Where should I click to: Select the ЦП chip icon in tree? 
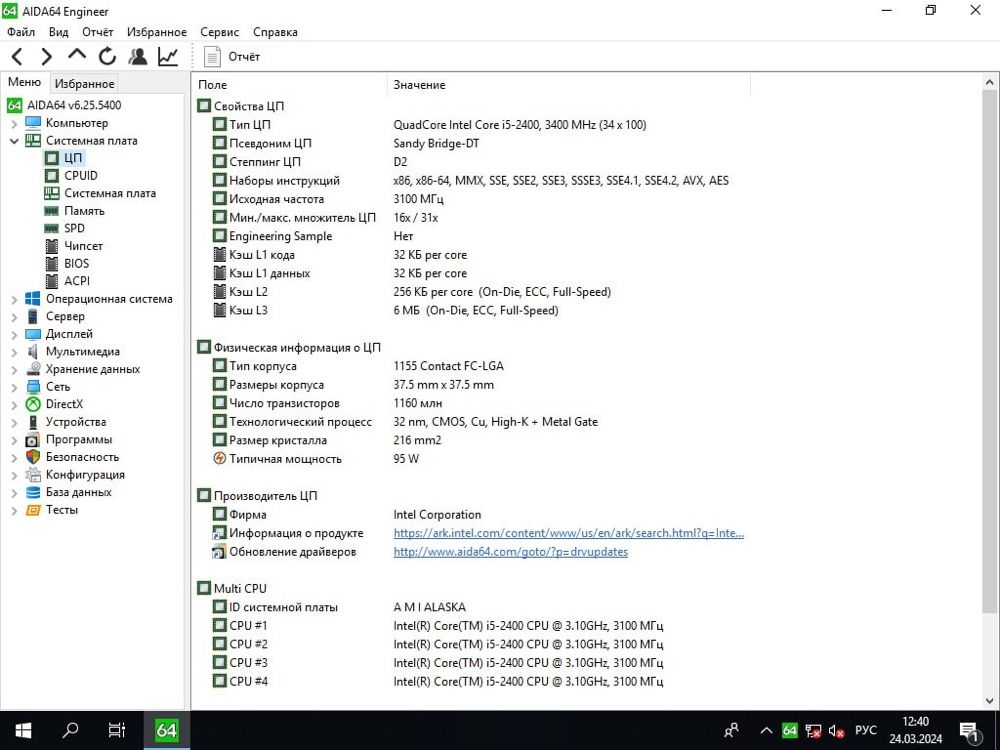(x=52, y=158)
